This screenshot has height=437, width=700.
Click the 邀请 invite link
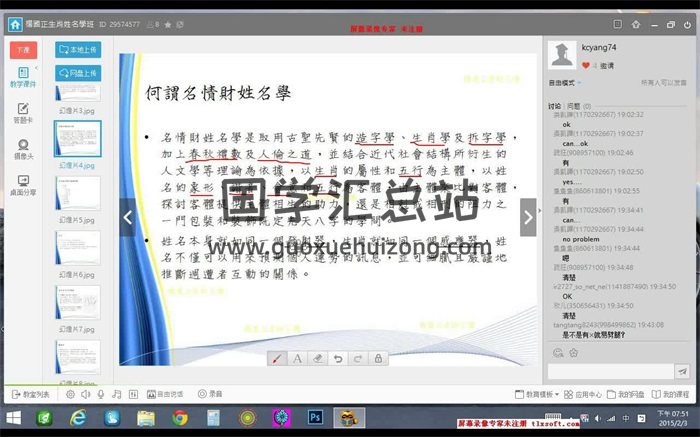click(x=607, y=66)
